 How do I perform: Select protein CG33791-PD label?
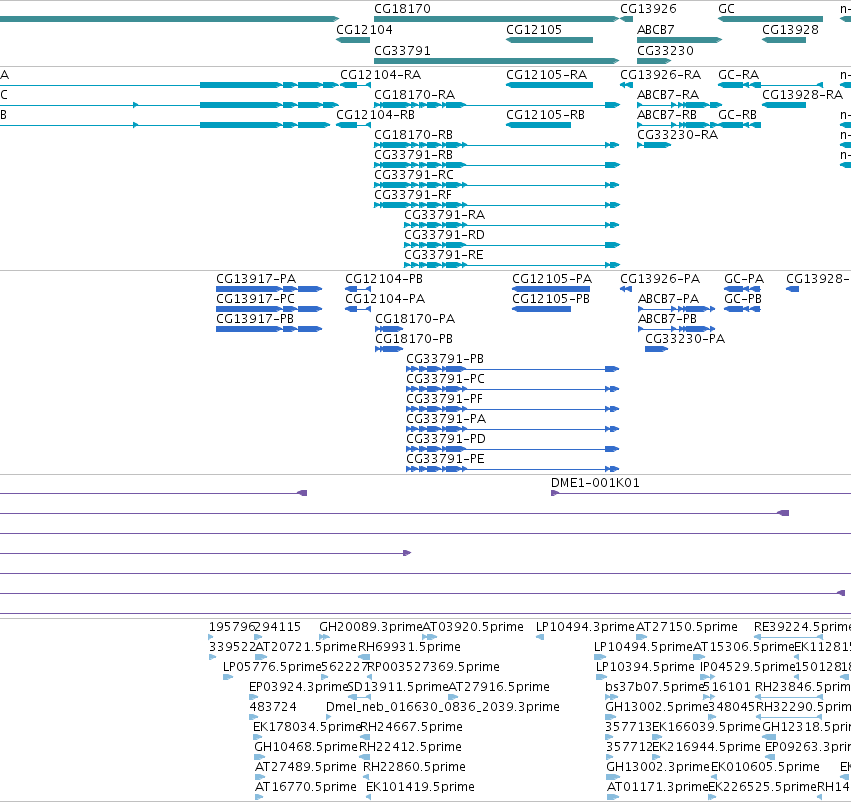[x=446, y=439]
